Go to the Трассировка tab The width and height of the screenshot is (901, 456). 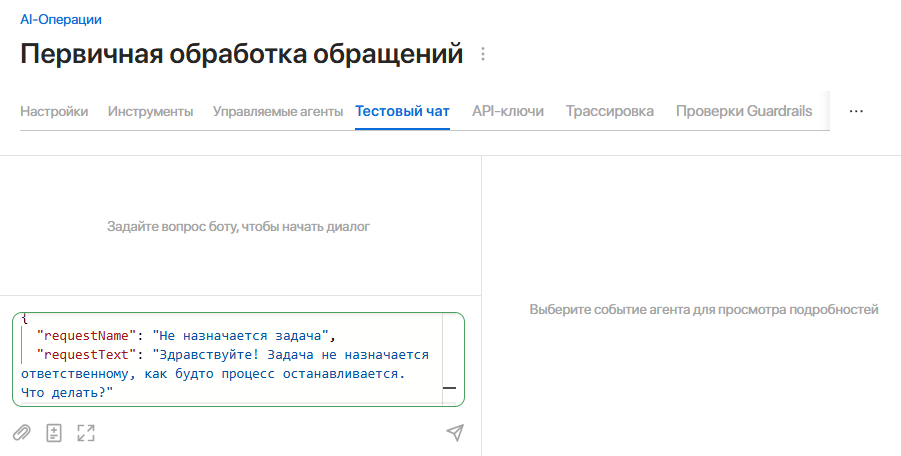coord(610,111)
